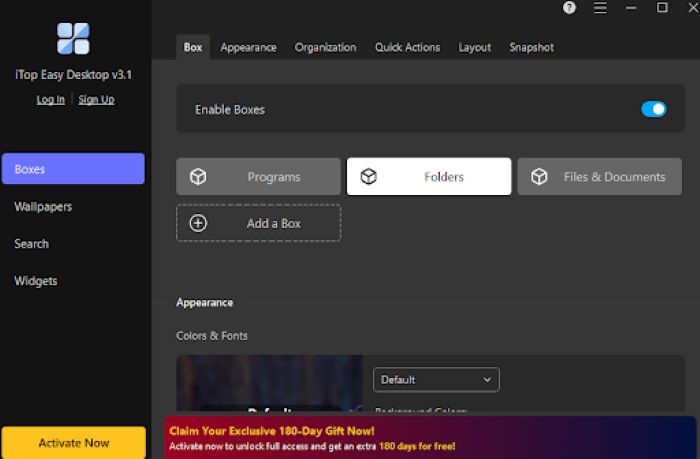Open the Snapshot tab
Image resolution: width=700 pixels, height=459 pixels.
pos(531,47)
